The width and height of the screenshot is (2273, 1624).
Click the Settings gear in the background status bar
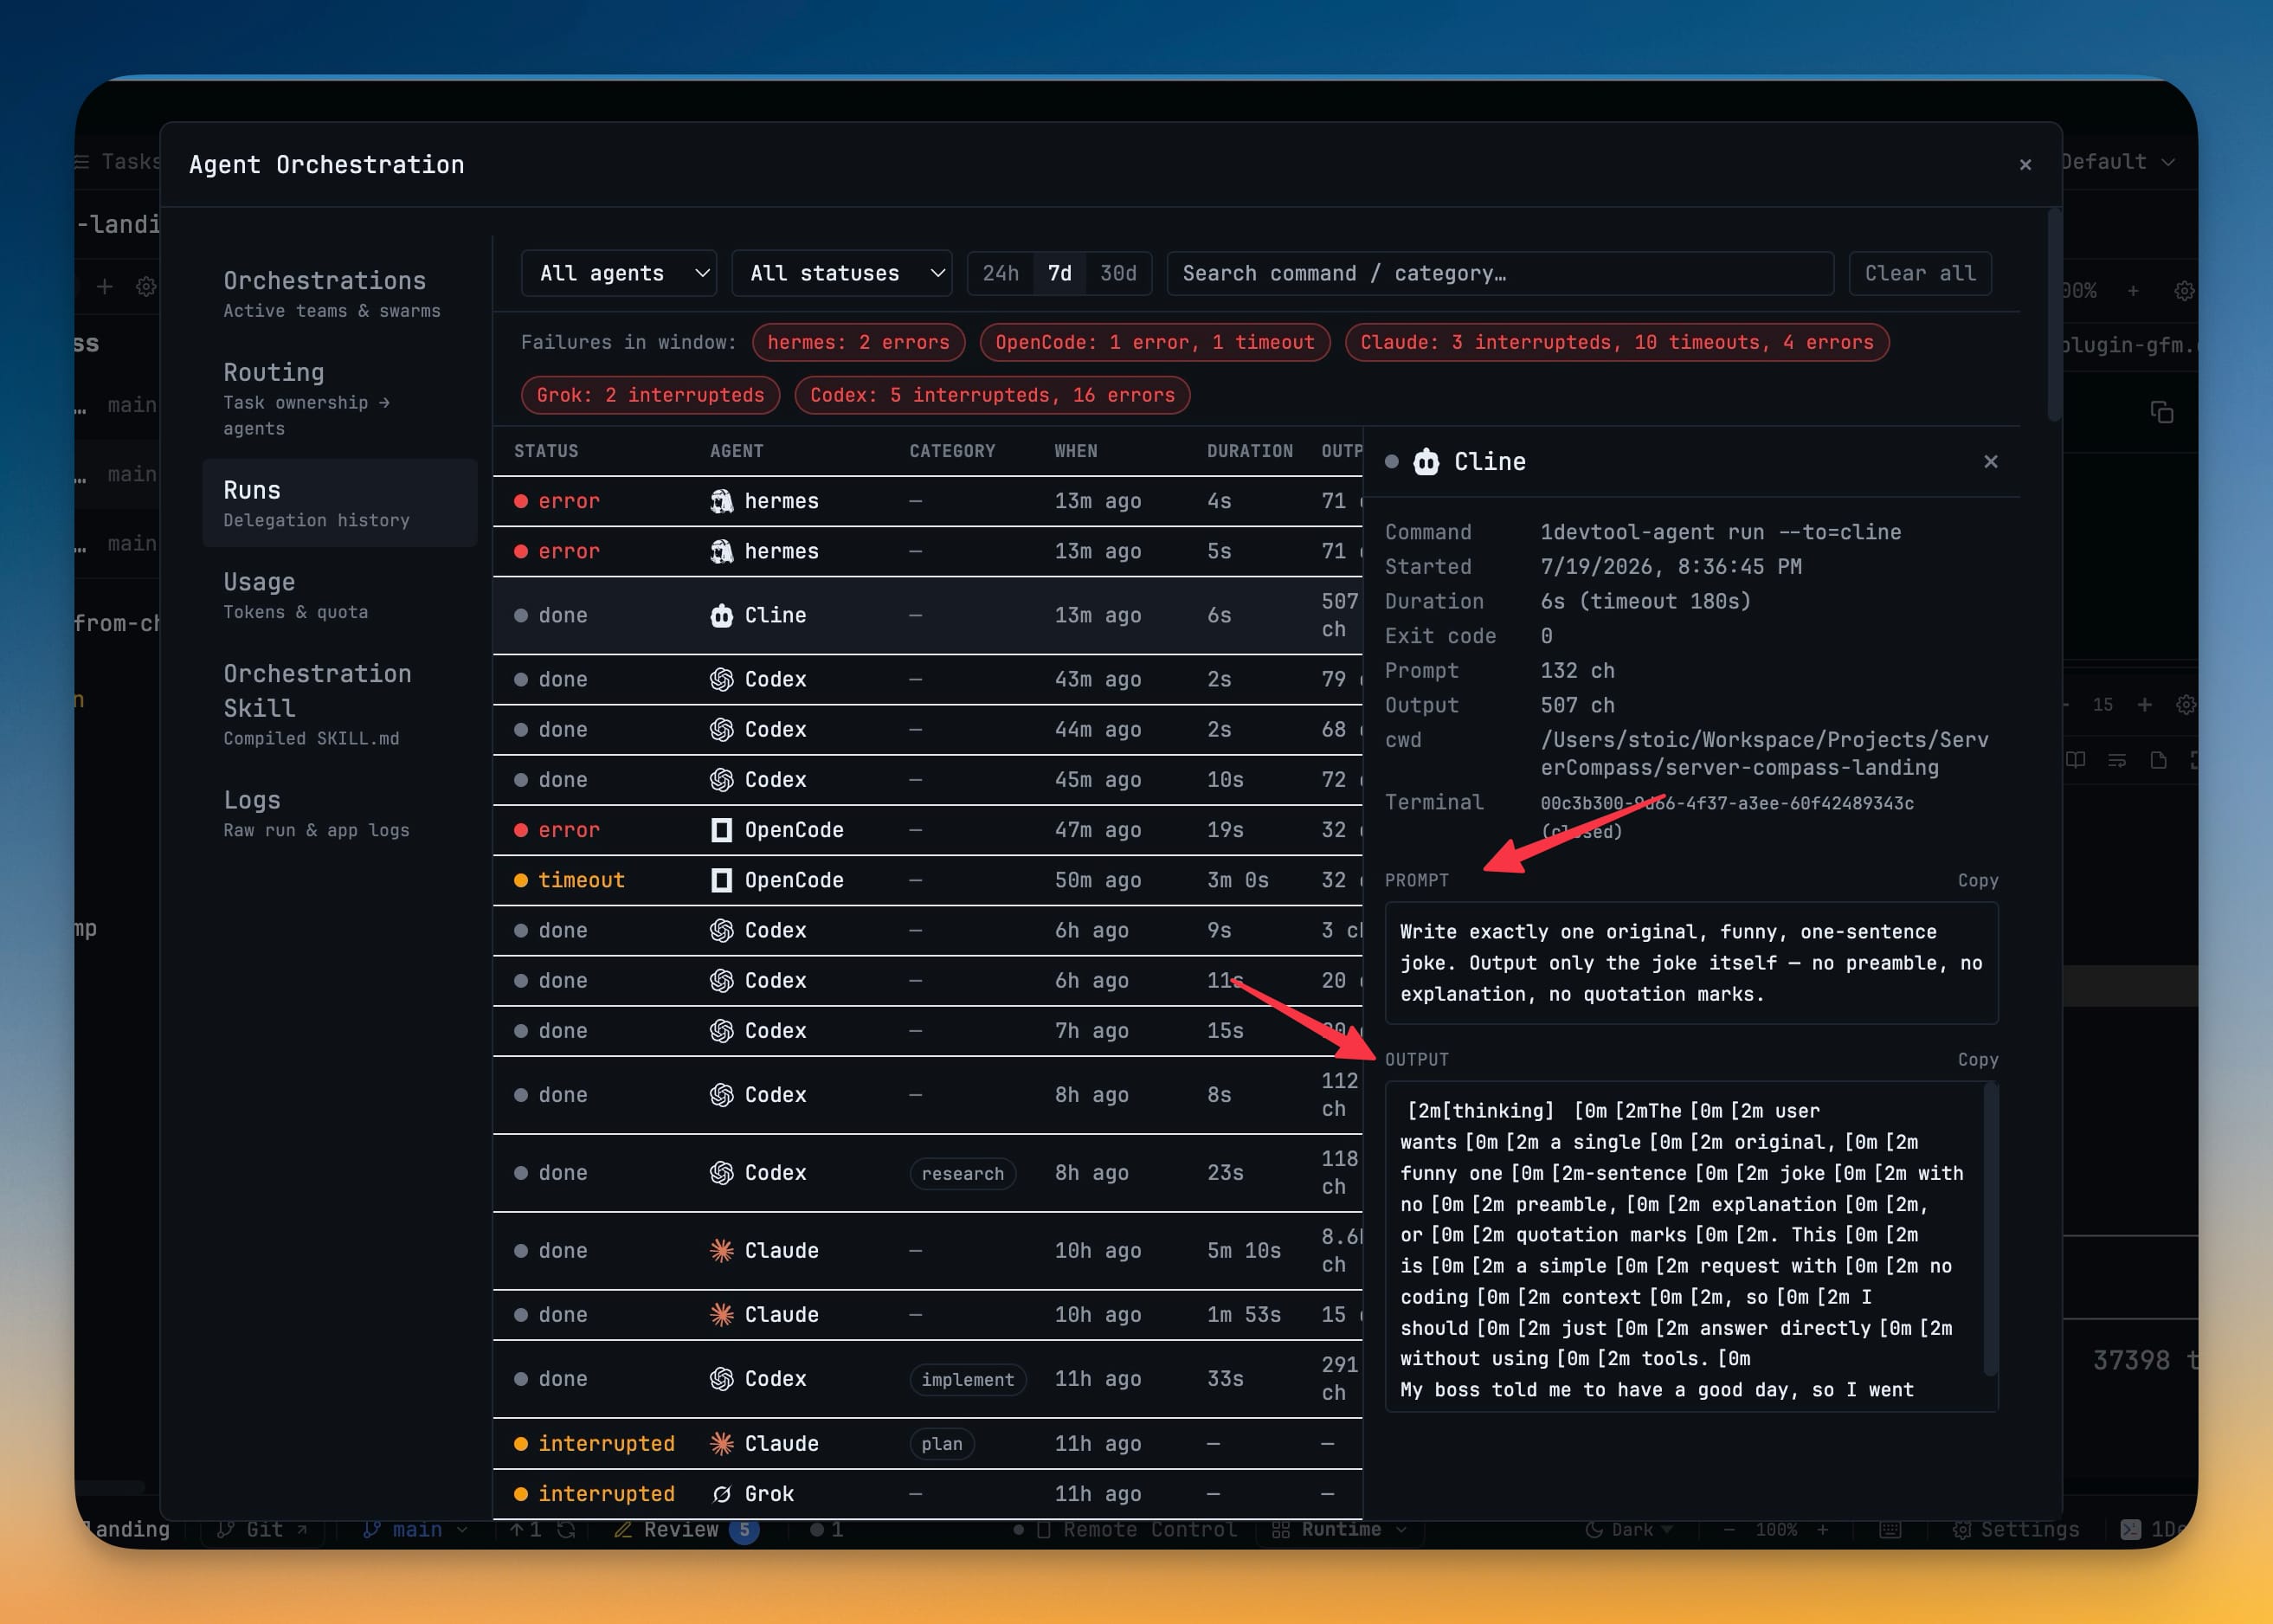coord(1961,1530)
